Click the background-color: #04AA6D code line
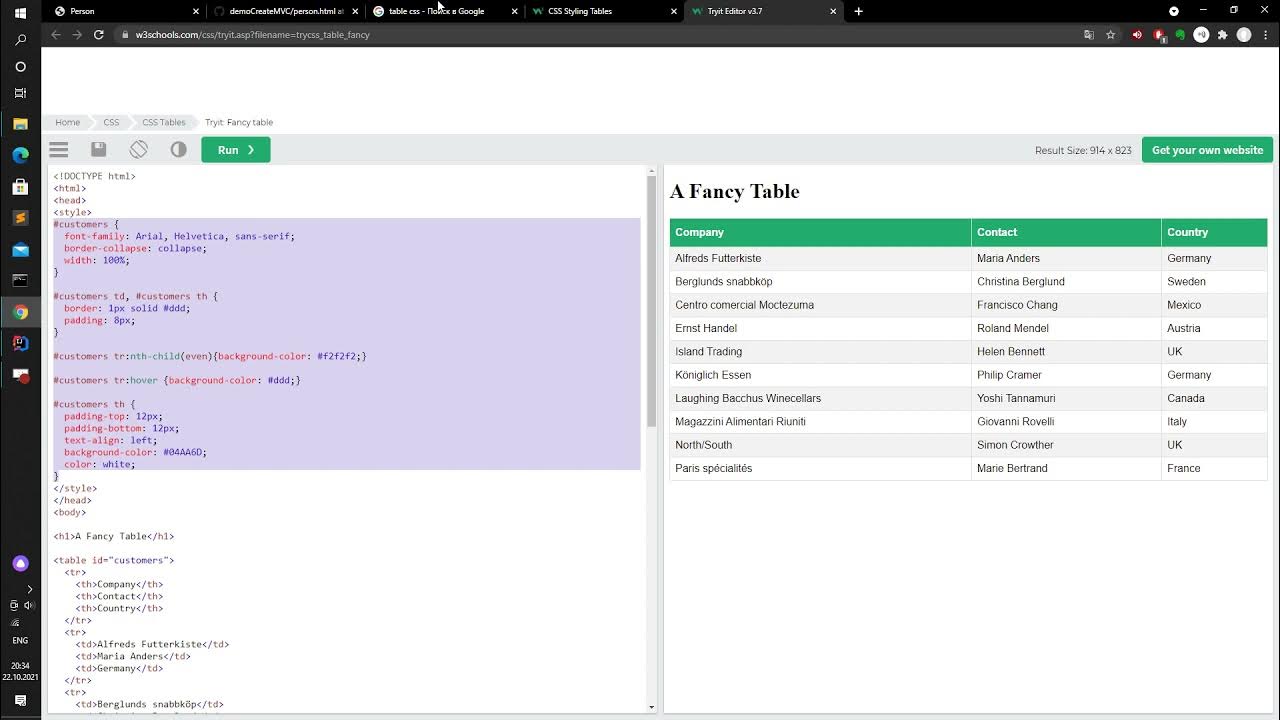Screen dimensions: 1280x720 pos(135,452)
